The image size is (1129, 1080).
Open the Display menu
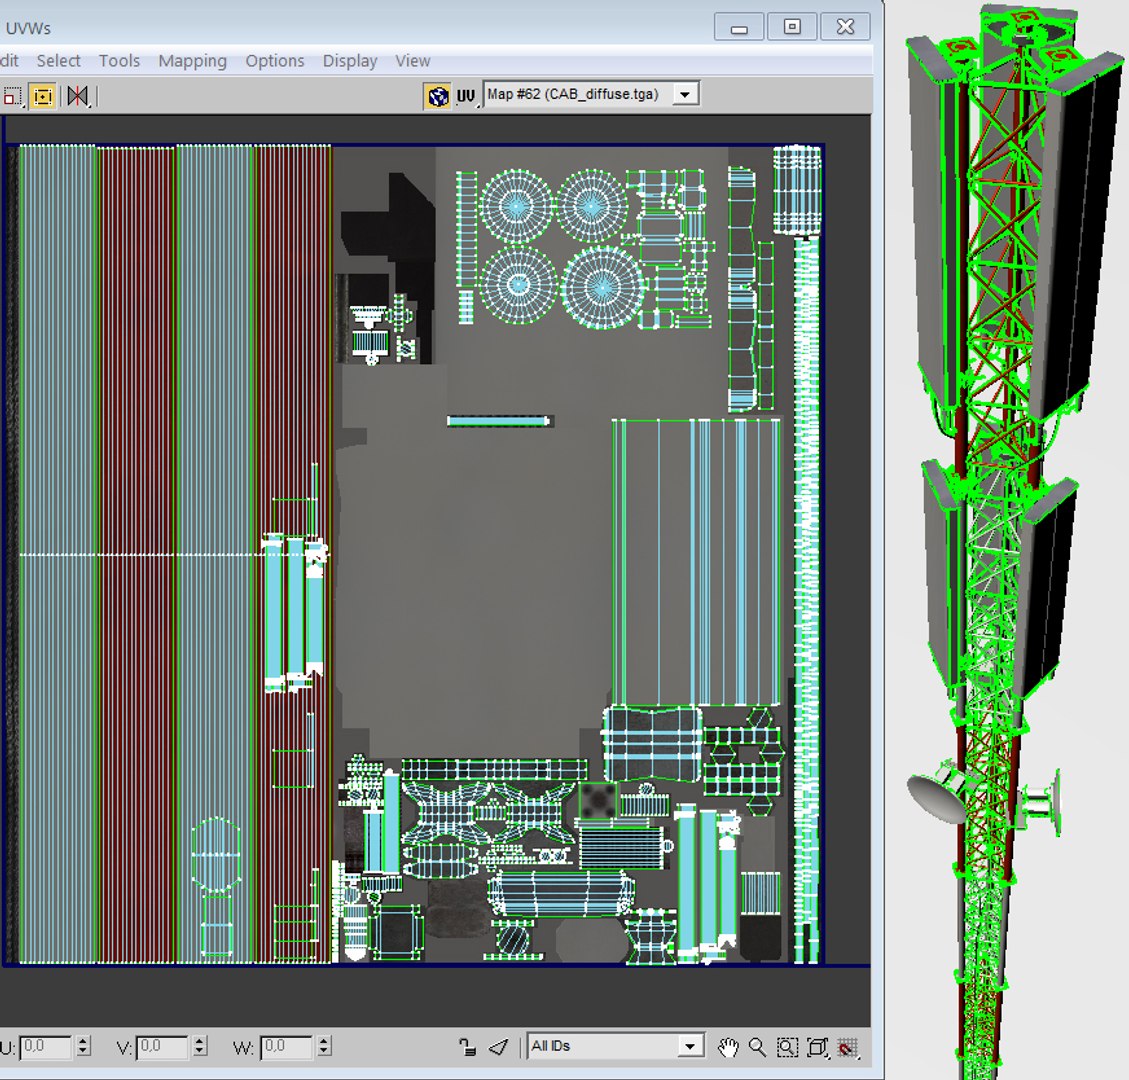[x=350, y=60]
